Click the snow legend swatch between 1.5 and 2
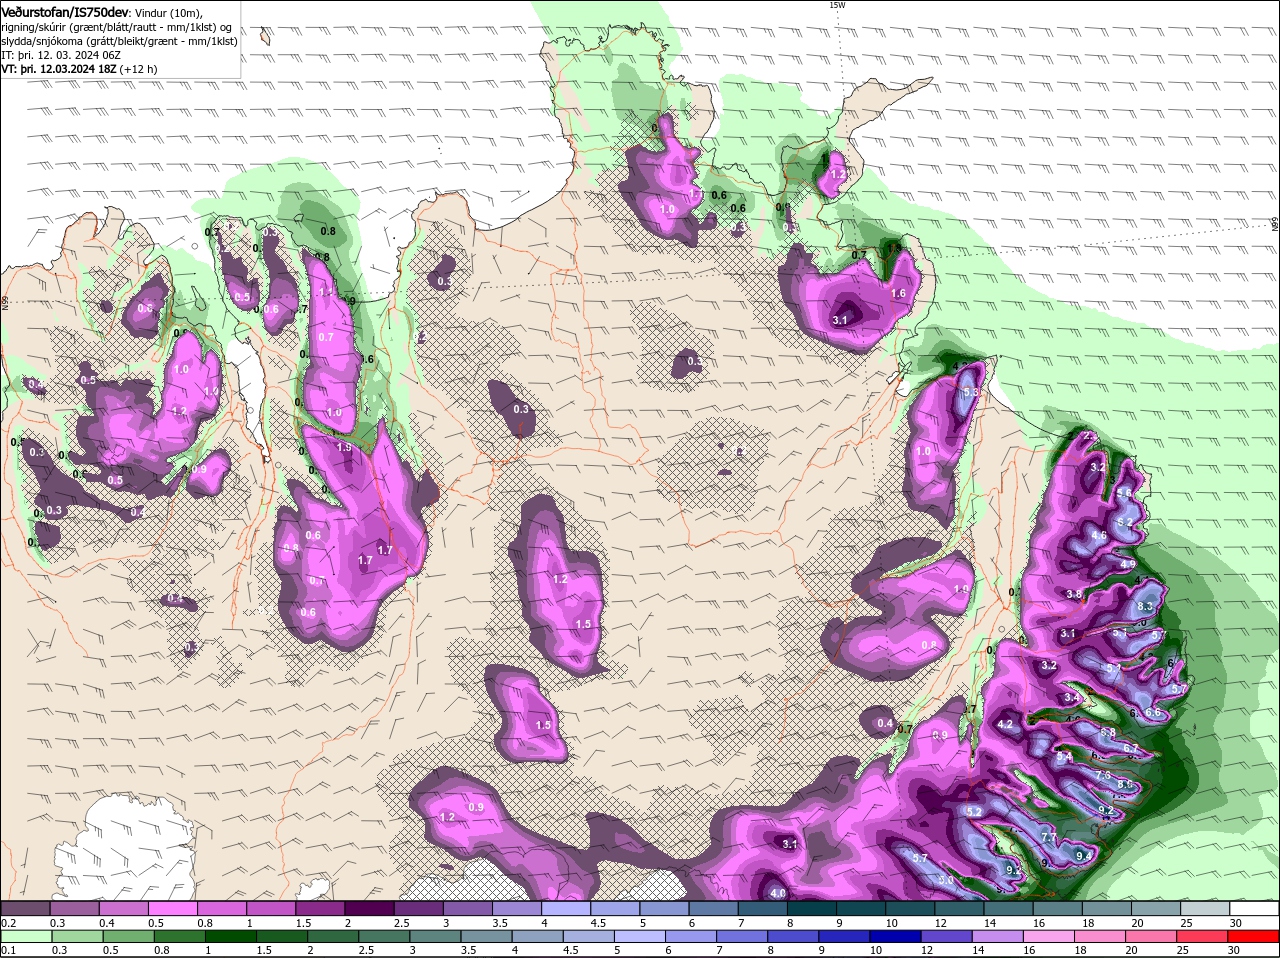Screen dimensions: 1280x958 (x=322, y=907)
